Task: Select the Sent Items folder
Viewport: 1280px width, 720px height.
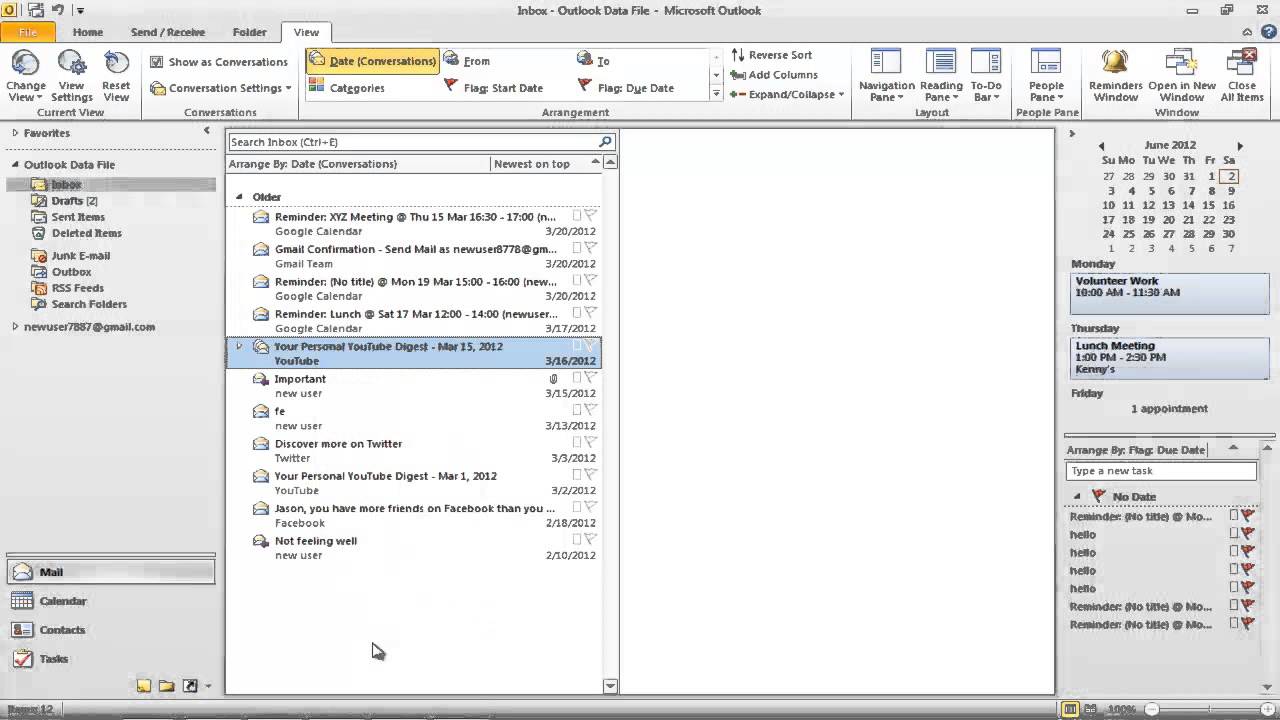Action: [77, 217]
